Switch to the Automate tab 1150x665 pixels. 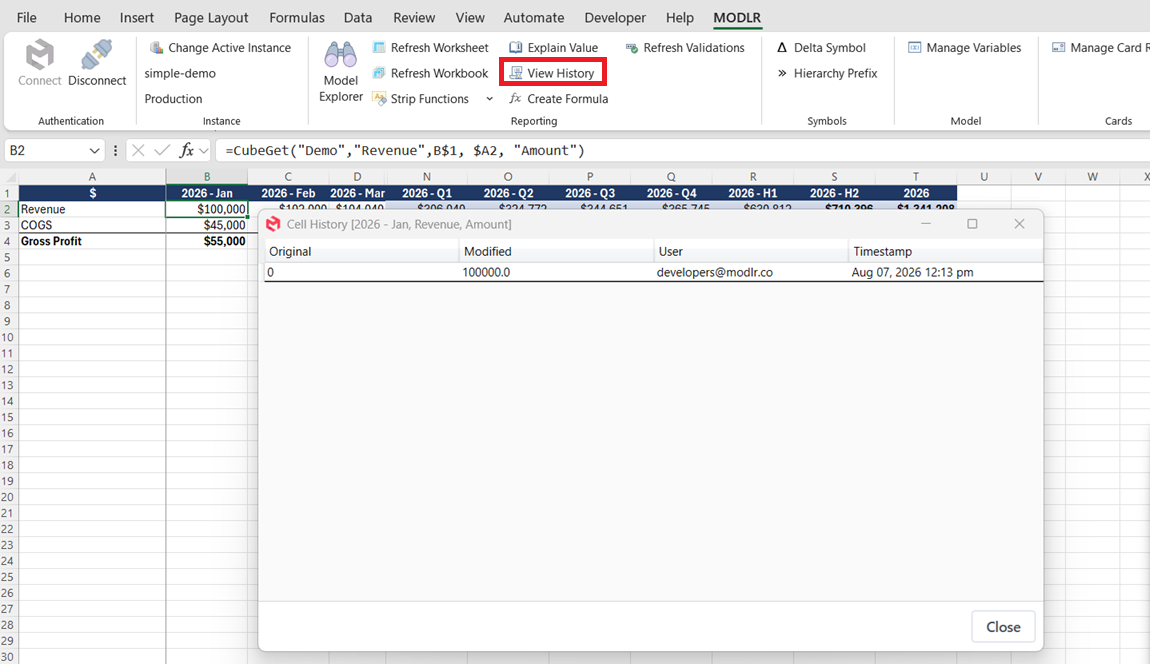pos(534,18)
